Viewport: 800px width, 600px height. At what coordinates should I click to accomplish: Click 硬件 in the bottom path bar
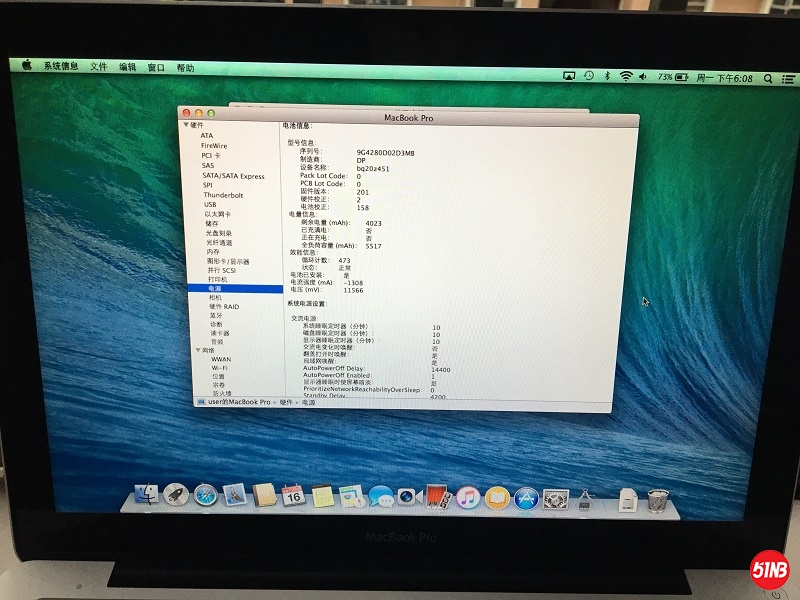point(286,401)
